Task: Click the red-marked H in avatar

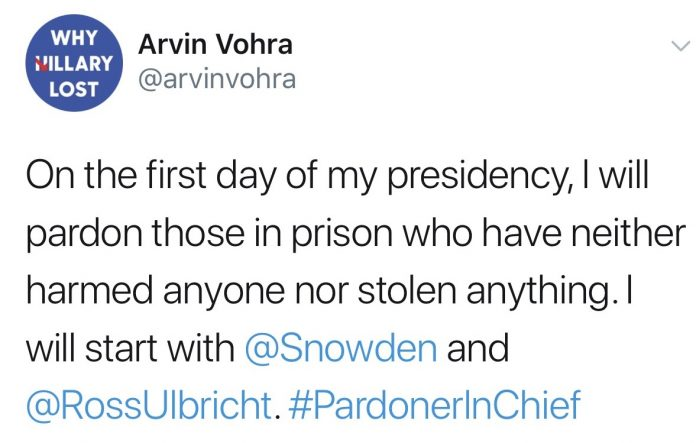Action: tap(41, 64)
